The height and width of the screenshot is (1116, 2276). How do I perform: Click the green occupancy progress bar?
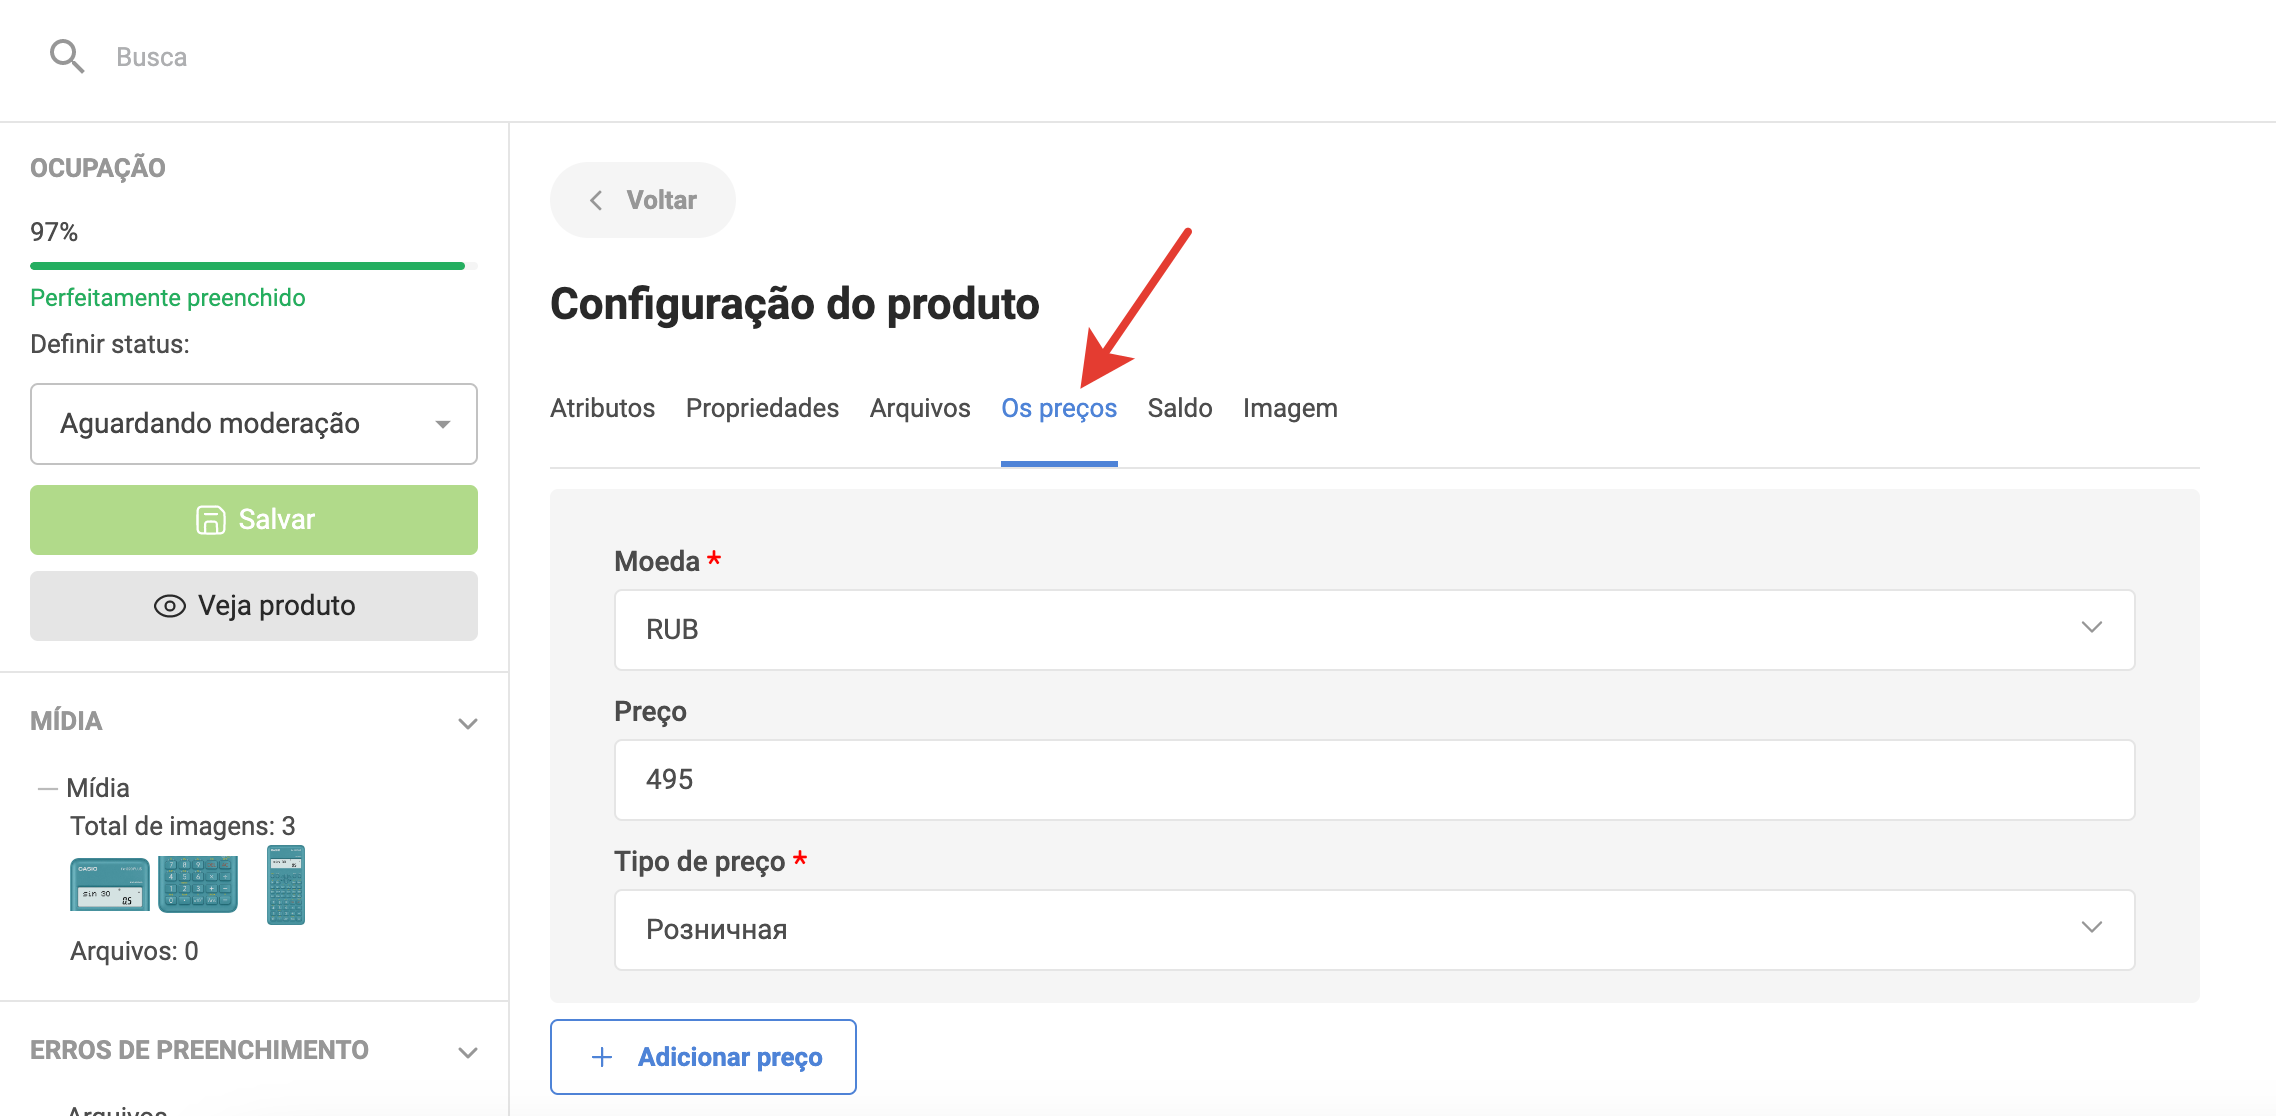tap(248, 266)
